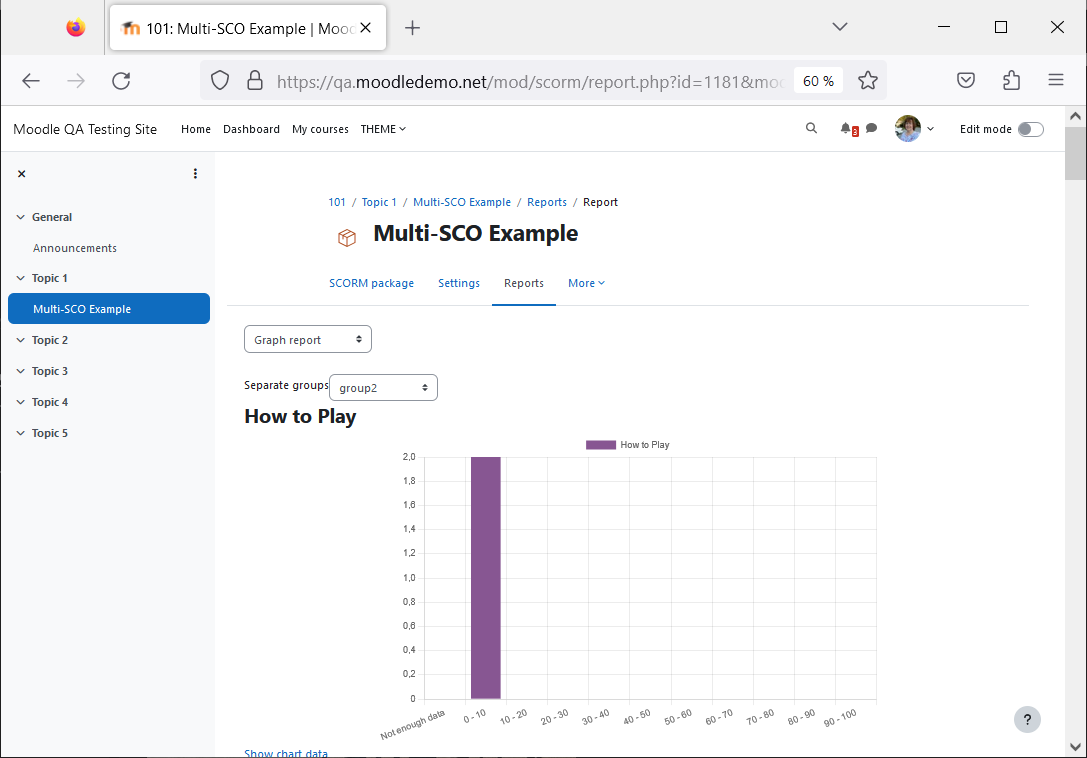The image size is (1087, 758).
Task: Click the help question mark button
Action: (x=1027, y=720)
